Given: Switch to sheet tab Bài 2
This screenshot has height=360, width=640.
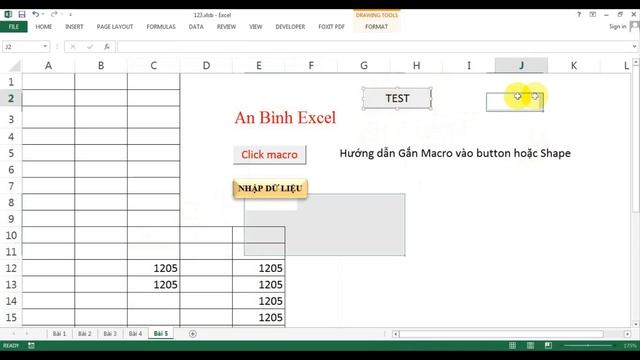Looking at the screenshot, I should [84, 333].
